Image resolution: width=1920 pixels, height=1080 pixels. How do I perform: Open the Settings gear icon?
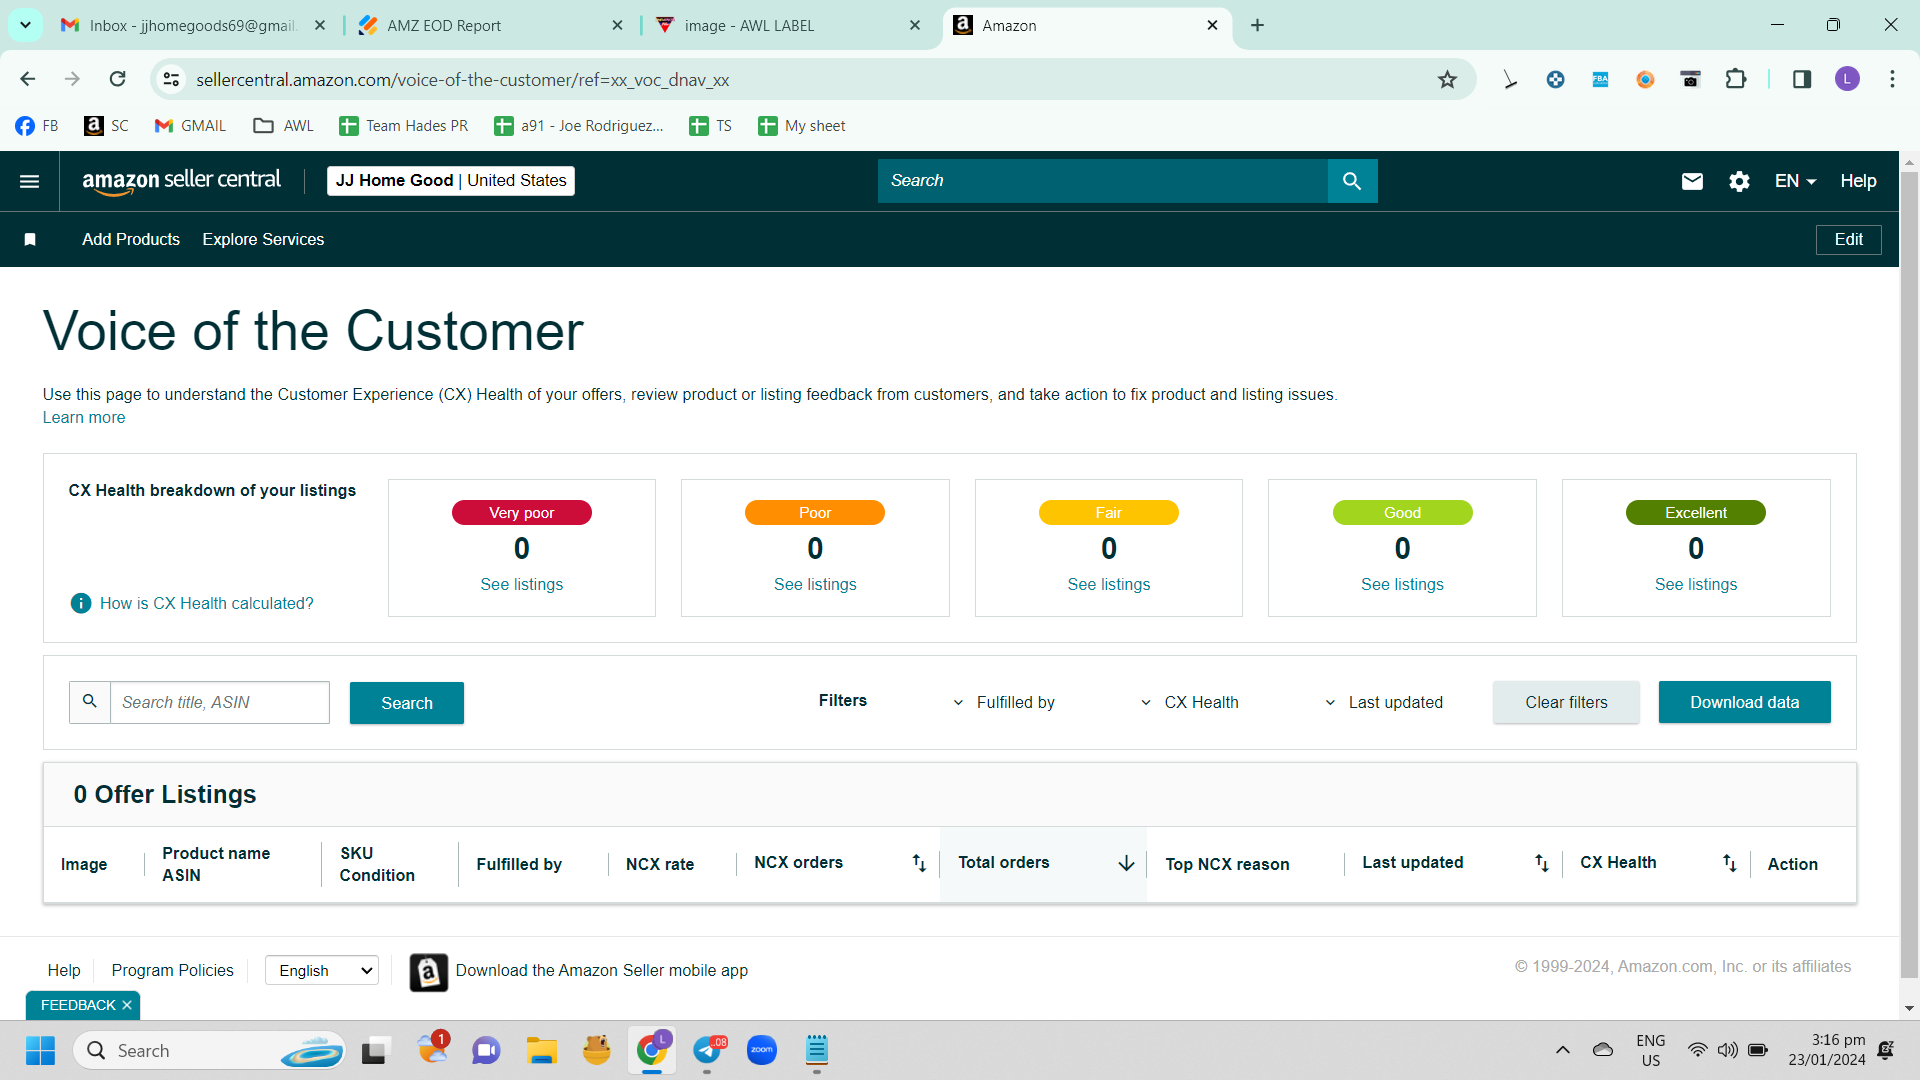coord(1740,181)
